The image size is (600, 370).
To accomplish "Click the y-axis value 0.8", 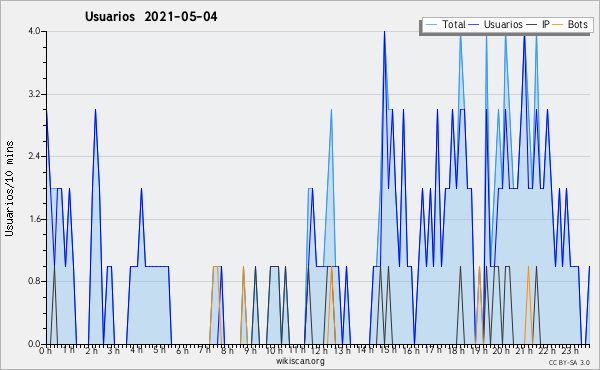I will pyautogui.click(x=34, y=281).
